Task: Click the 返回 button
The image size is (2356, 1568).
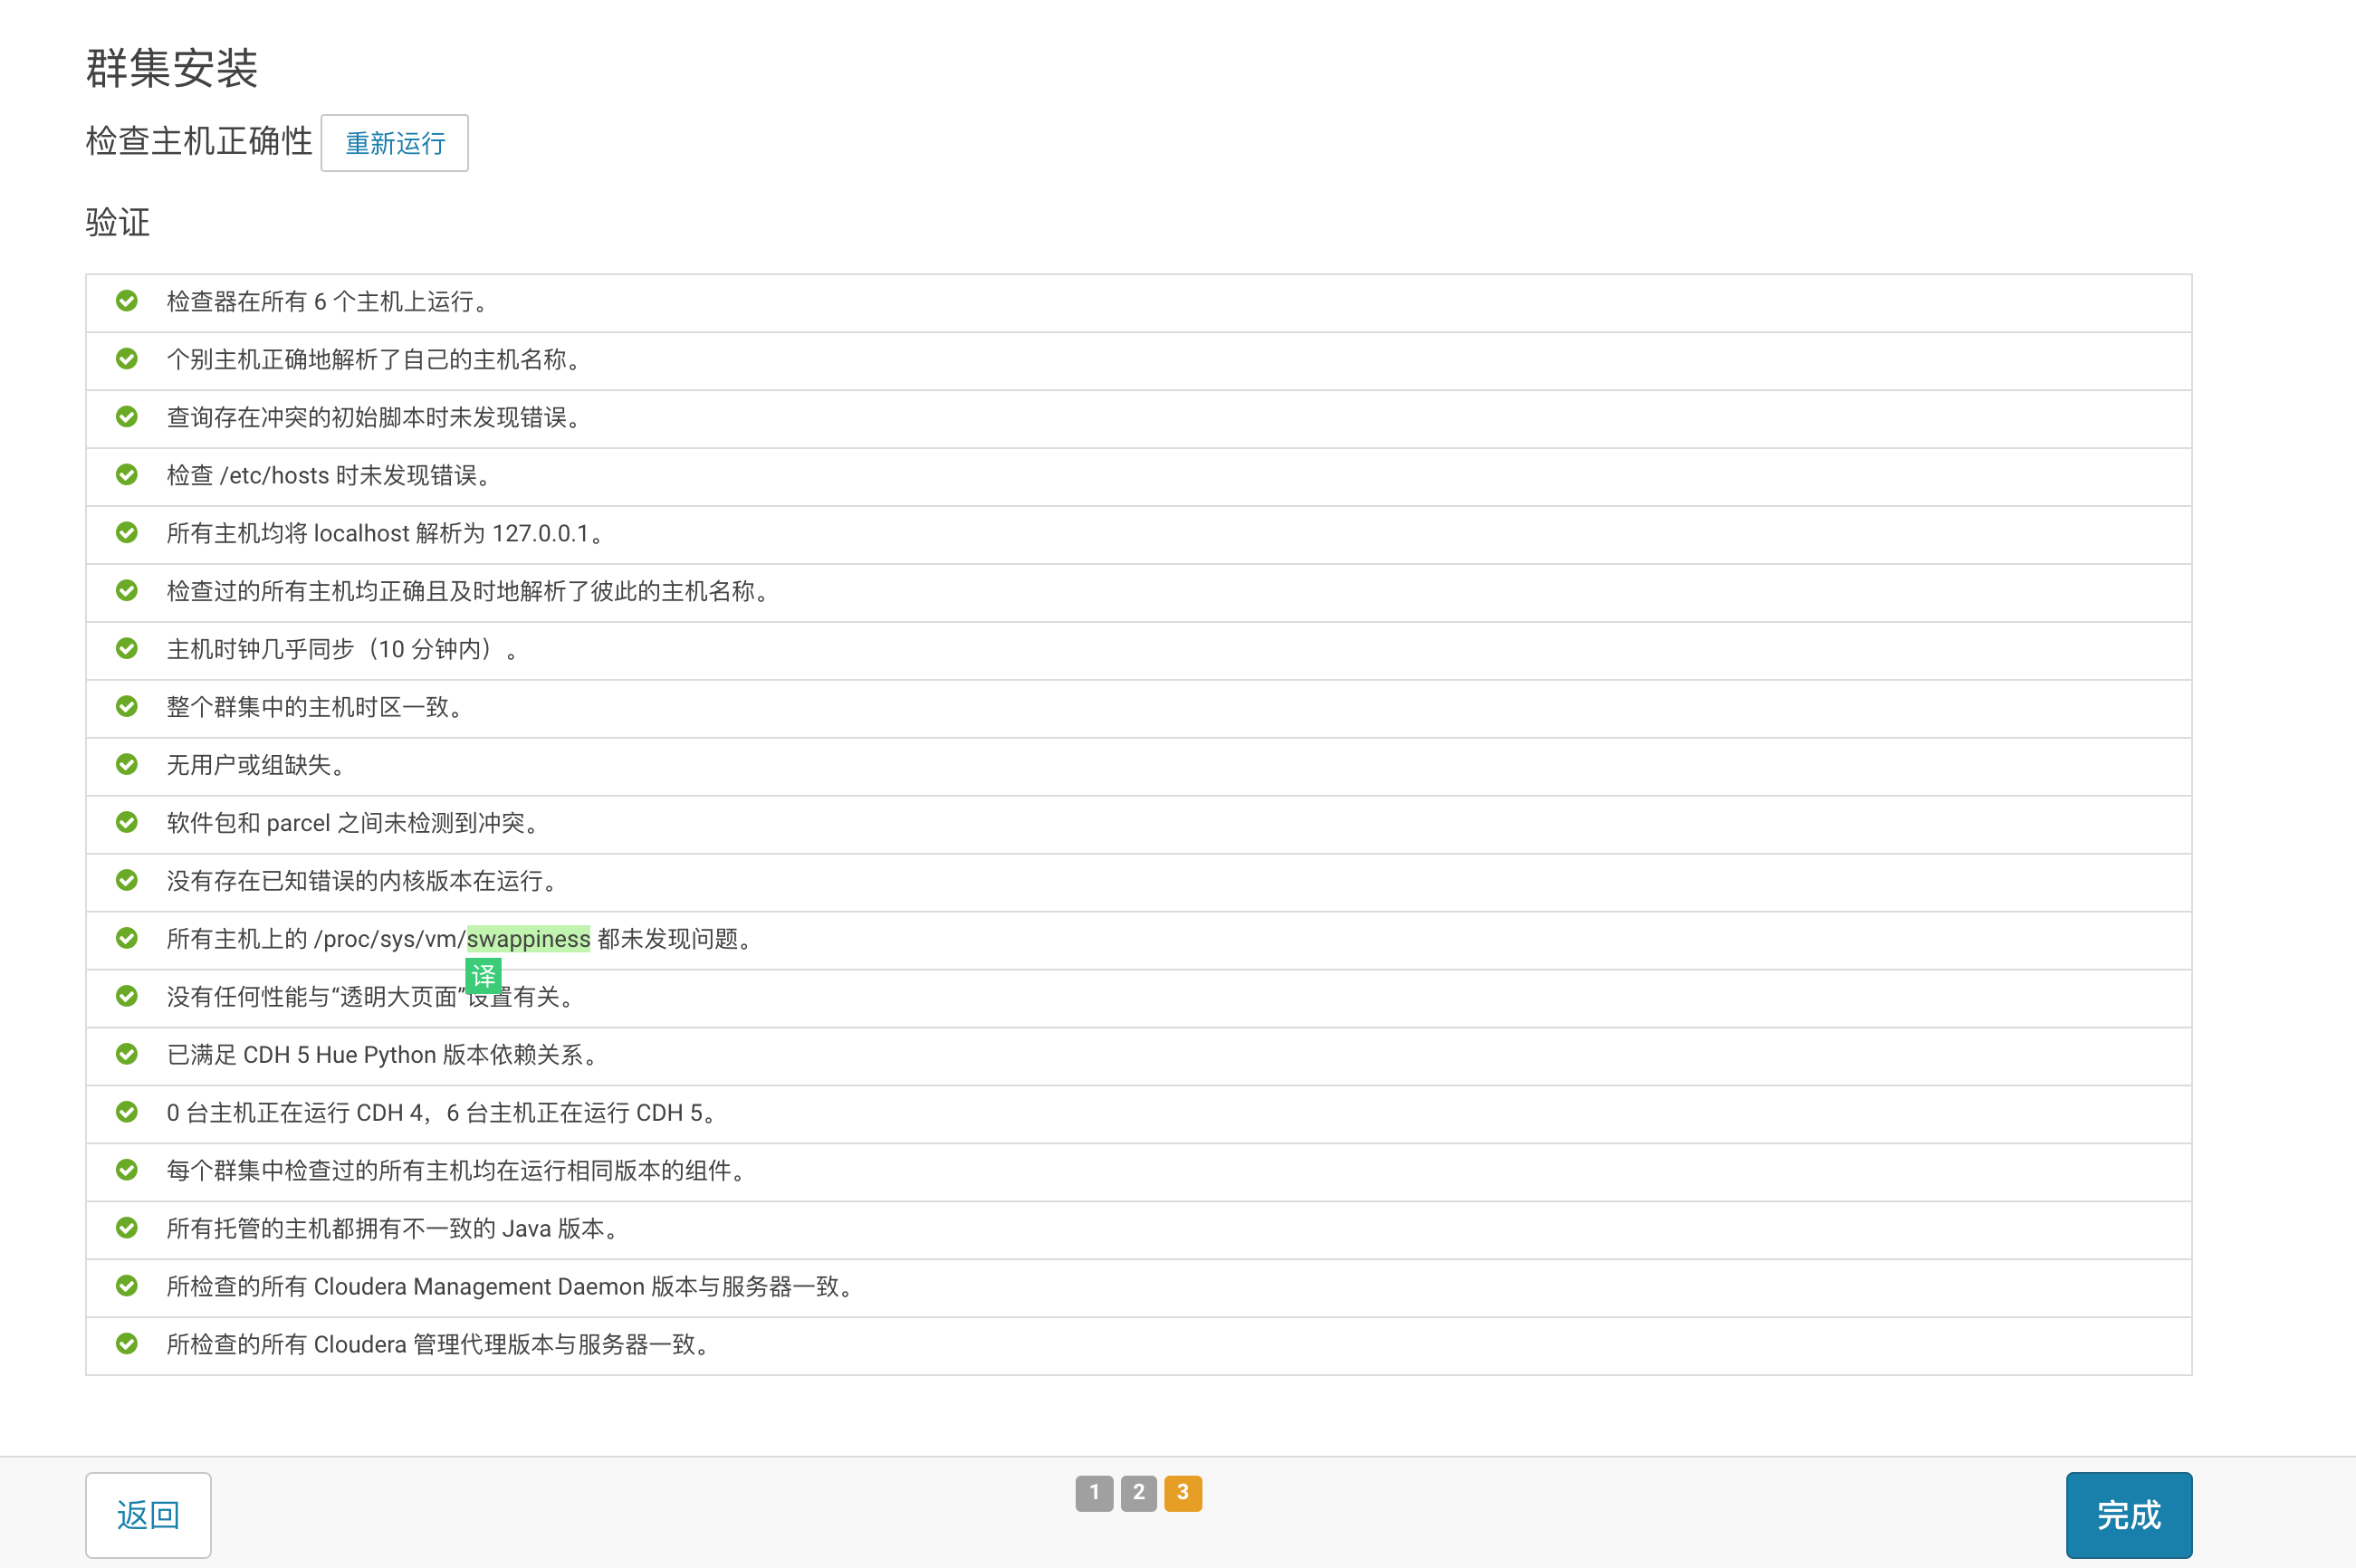Action: [148, 1515]
